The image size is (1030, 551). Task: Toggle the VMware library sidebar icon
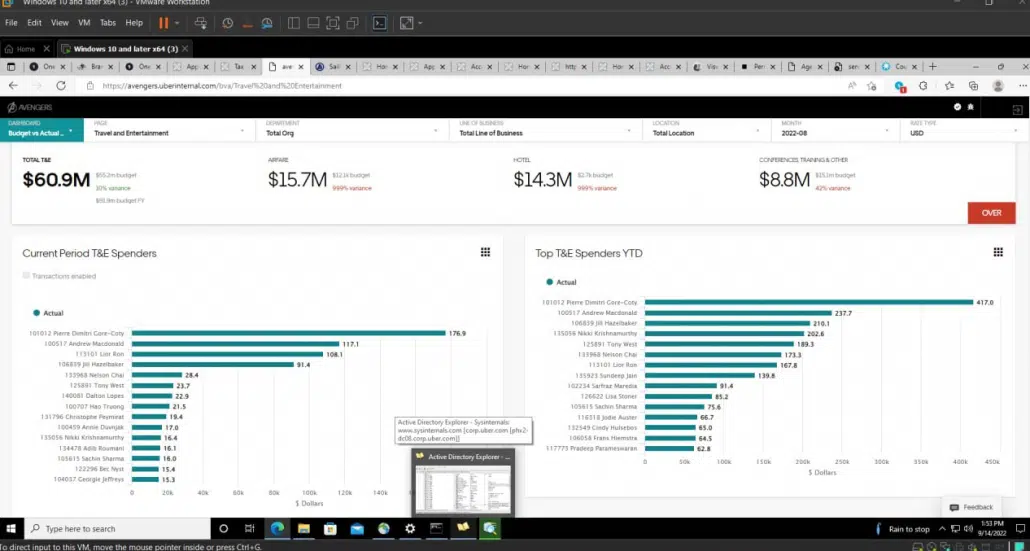tap(294, 24)
